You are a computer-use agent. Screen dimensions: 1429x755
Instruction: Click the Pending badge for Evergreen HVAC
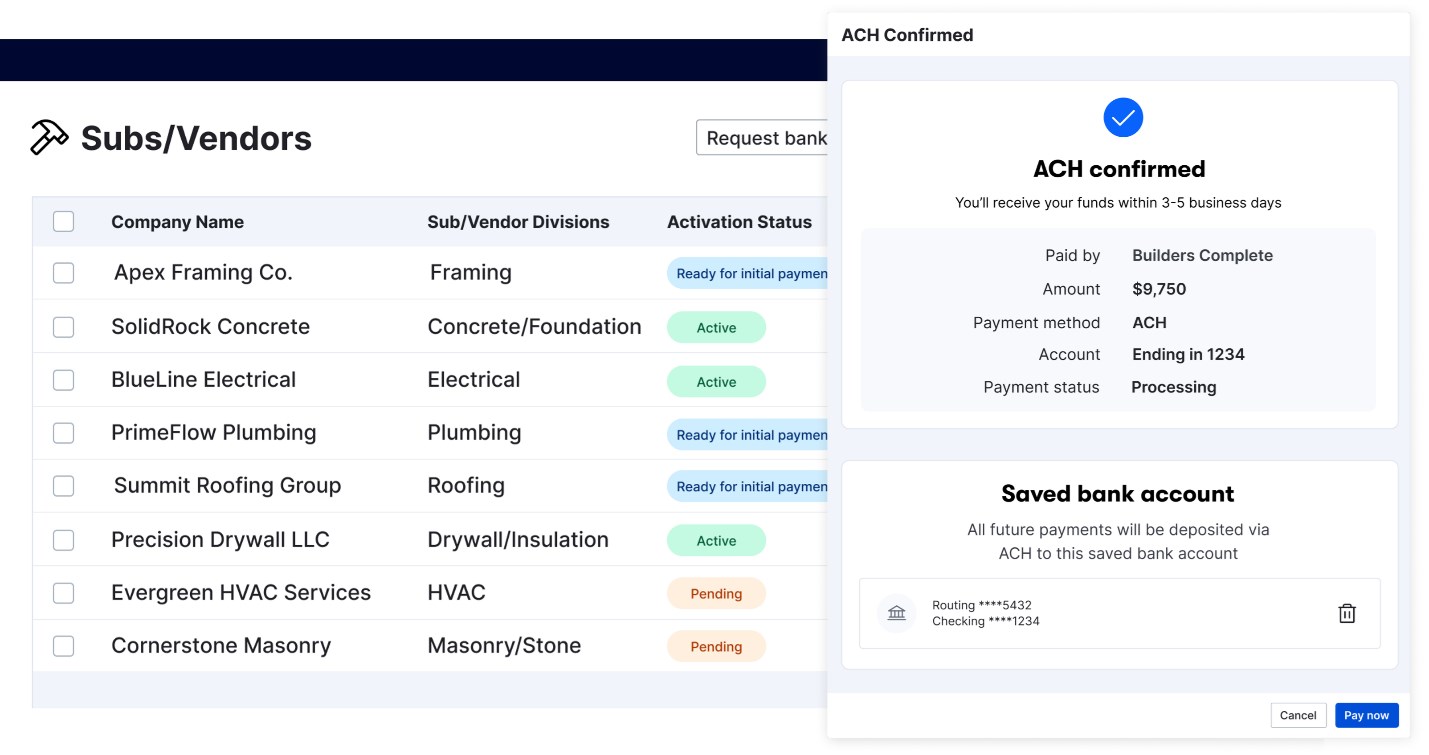716,594
